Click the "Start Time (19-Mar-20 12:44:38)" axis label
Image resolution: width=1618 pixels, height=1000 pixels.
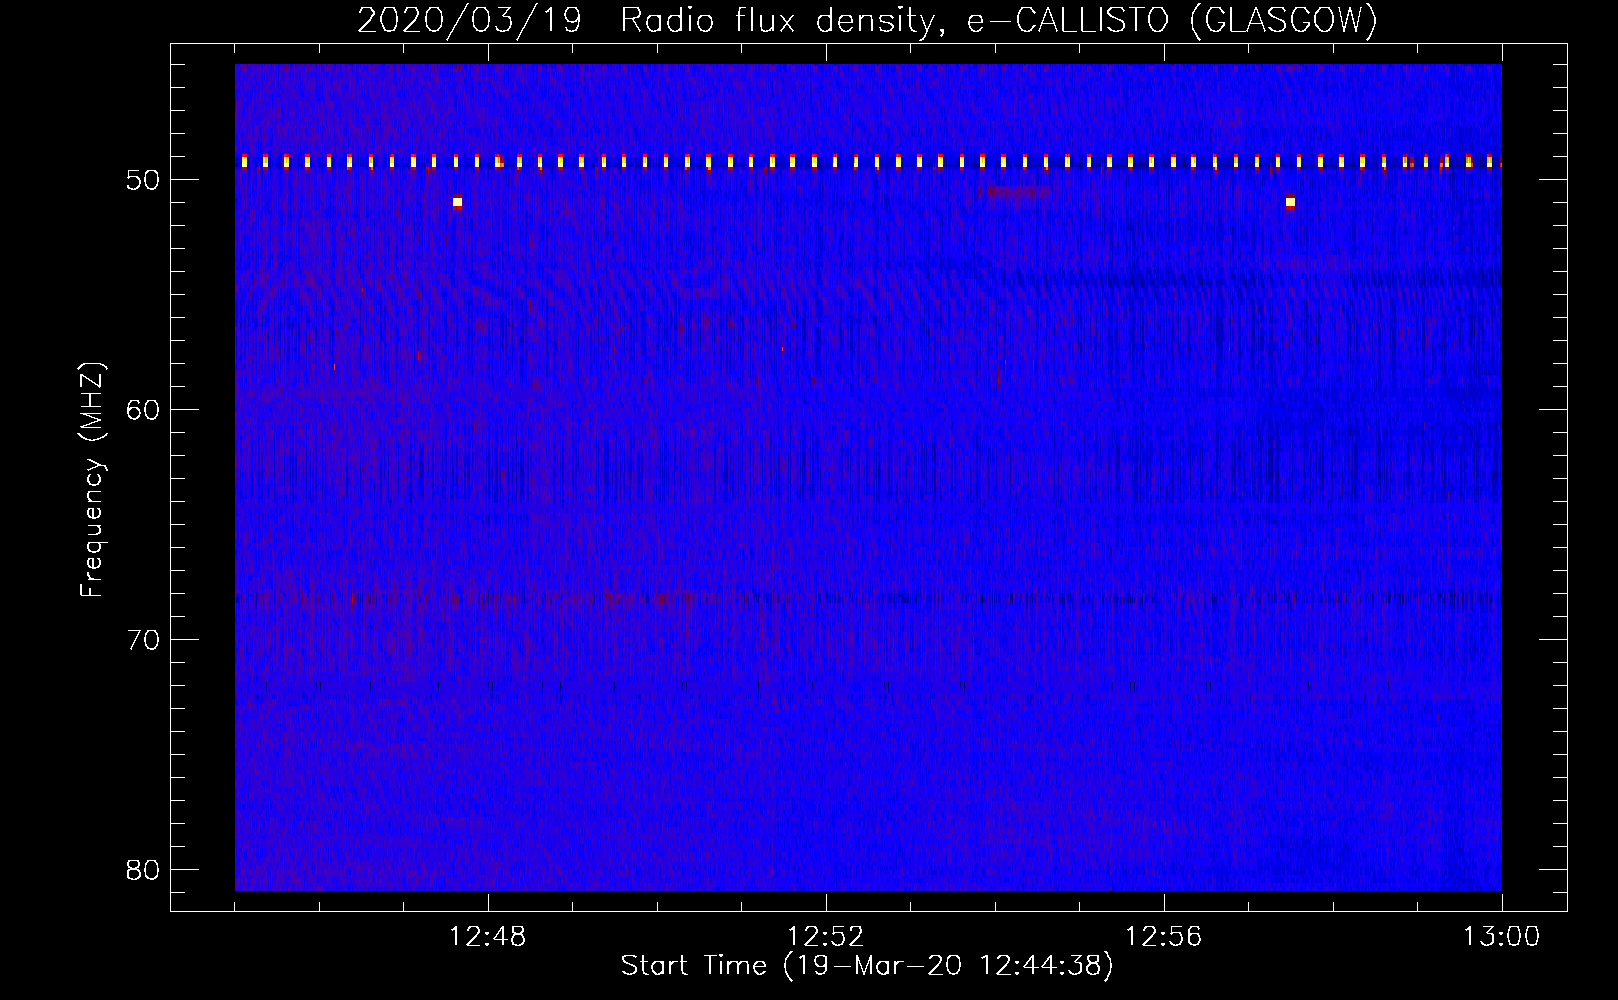867,966
